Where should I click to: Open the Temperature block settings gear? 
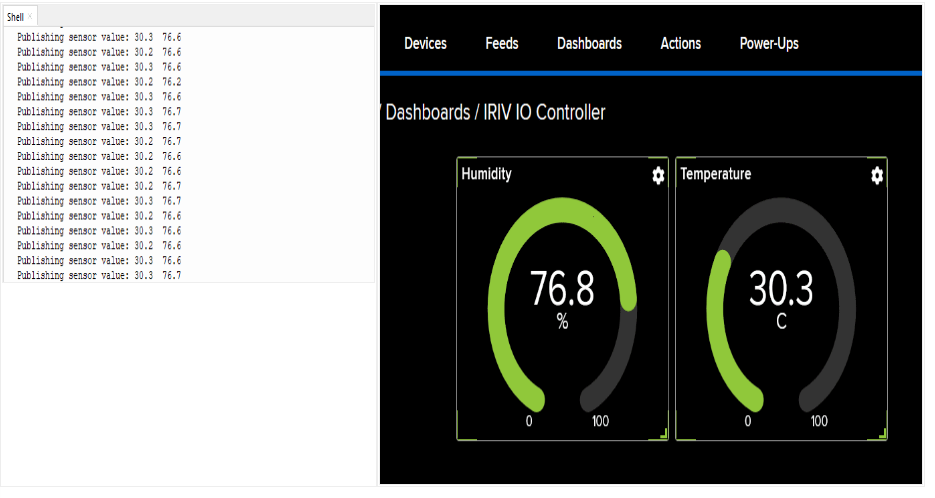pyautogui.click(x=877, y=175)
